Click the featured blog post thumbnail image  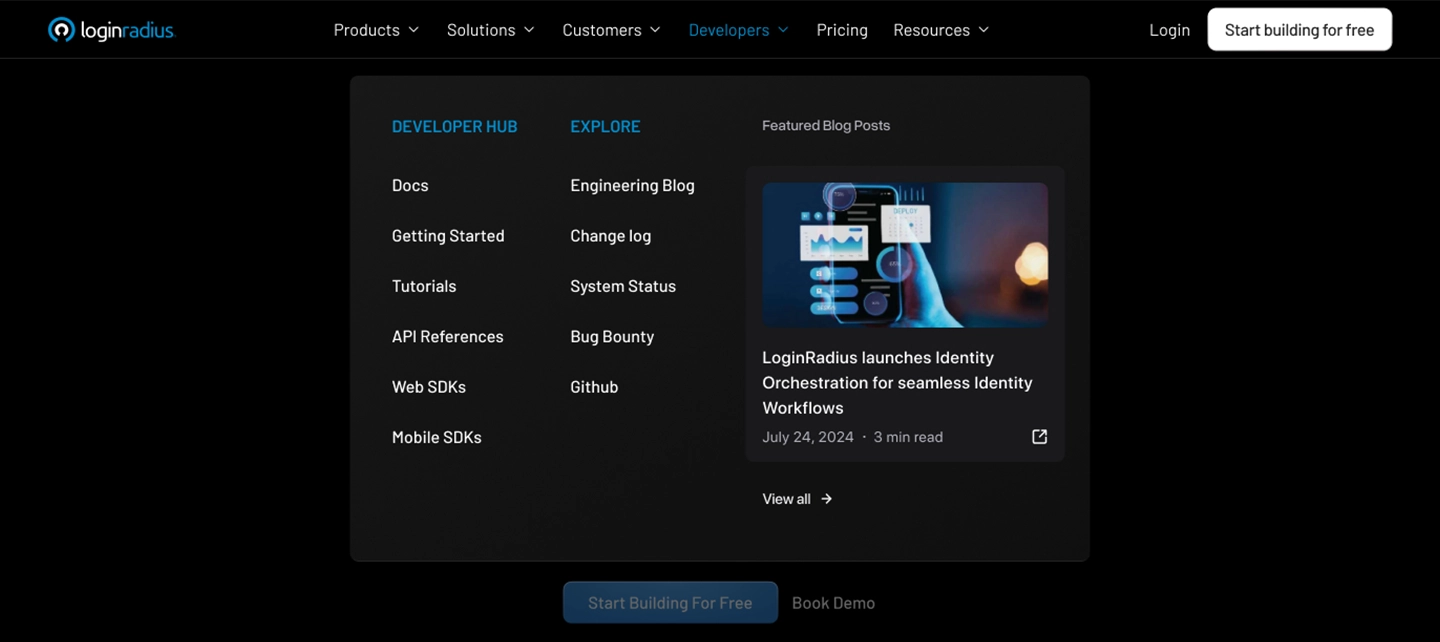[x=904, y=255]
